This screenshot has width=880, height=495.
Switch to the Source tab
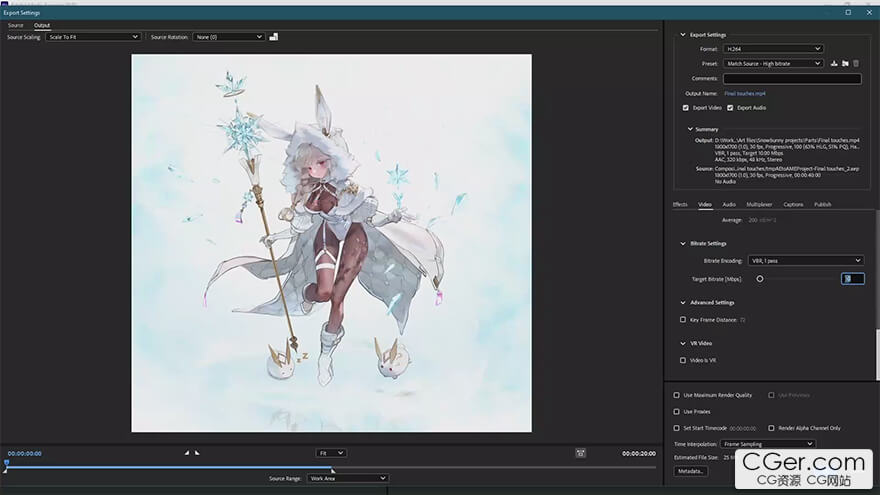(x=16, y=25)
